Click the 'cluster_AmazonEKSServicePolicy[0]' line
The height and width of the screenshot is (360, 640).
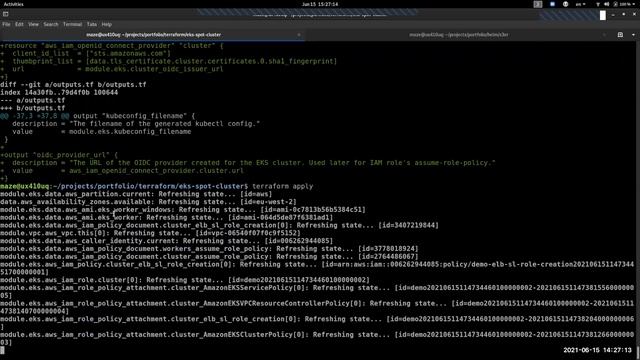click(x=317, y=291)
